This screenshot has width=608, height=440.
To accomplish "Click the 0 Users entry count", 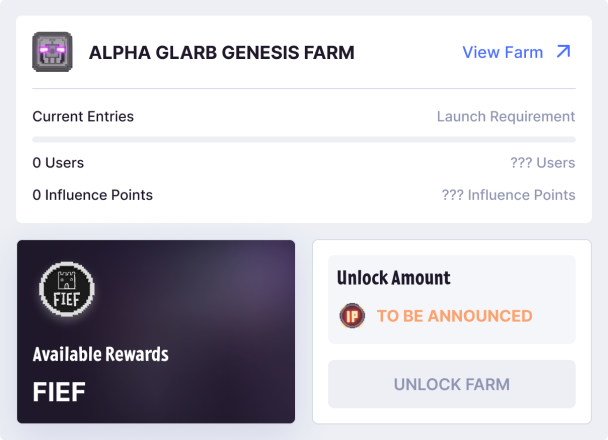I will [x=58, y=163].
